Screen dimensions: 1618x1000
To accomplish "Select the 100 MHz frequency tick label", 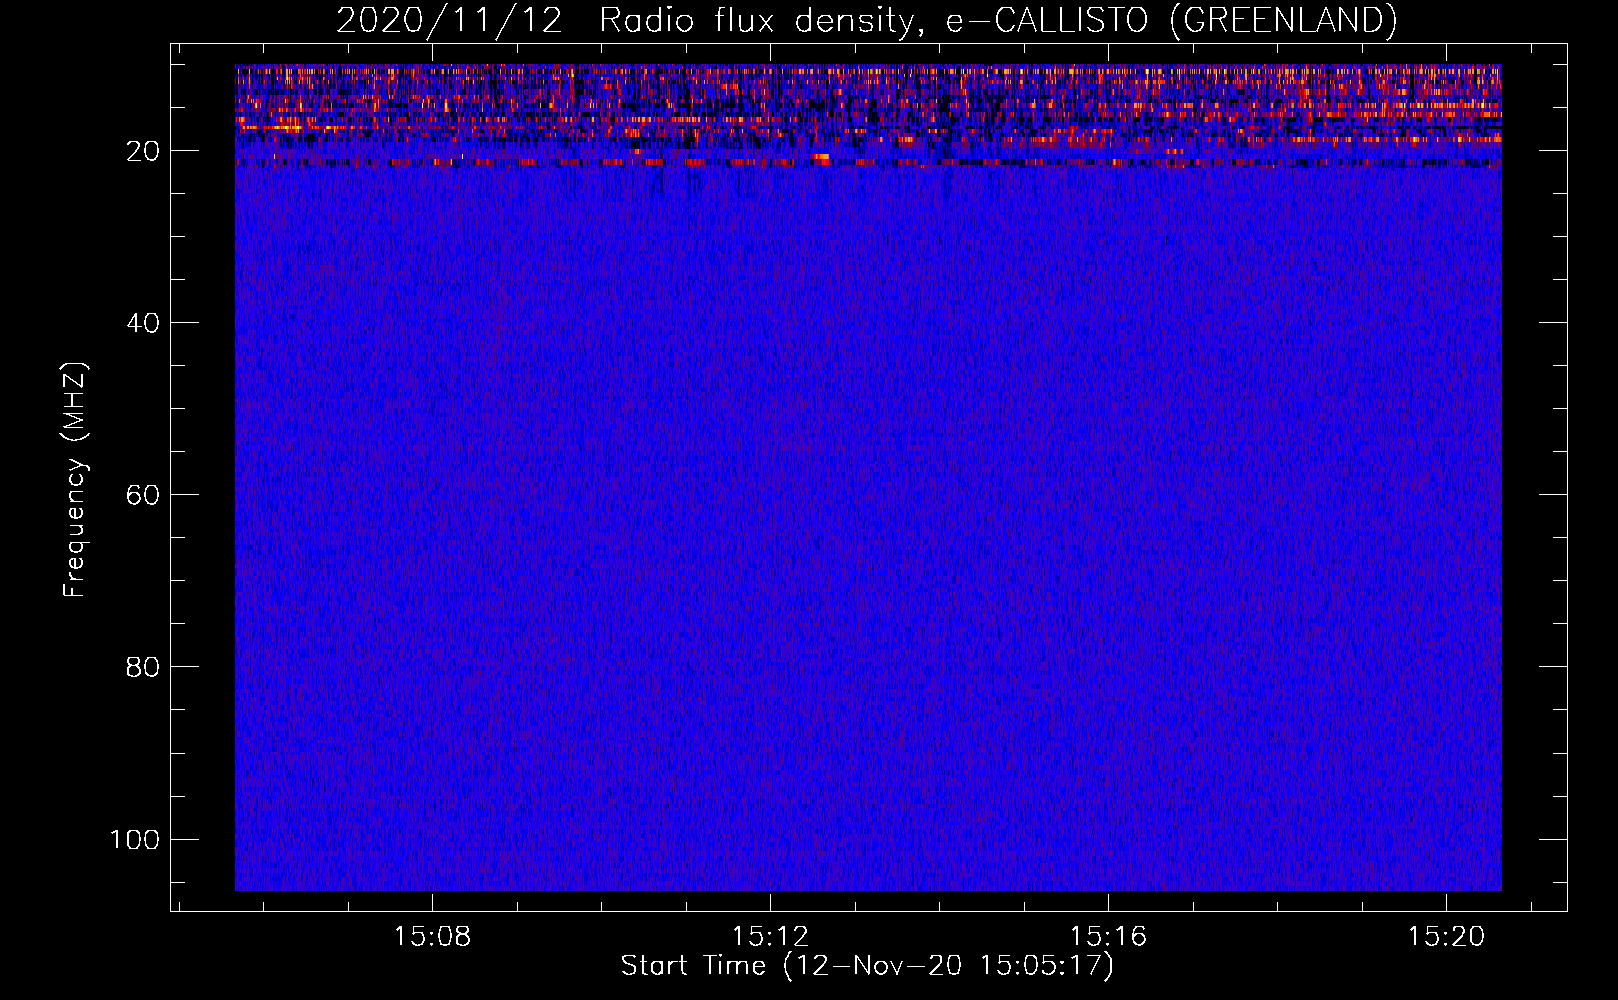I will (x=135, y=839).
